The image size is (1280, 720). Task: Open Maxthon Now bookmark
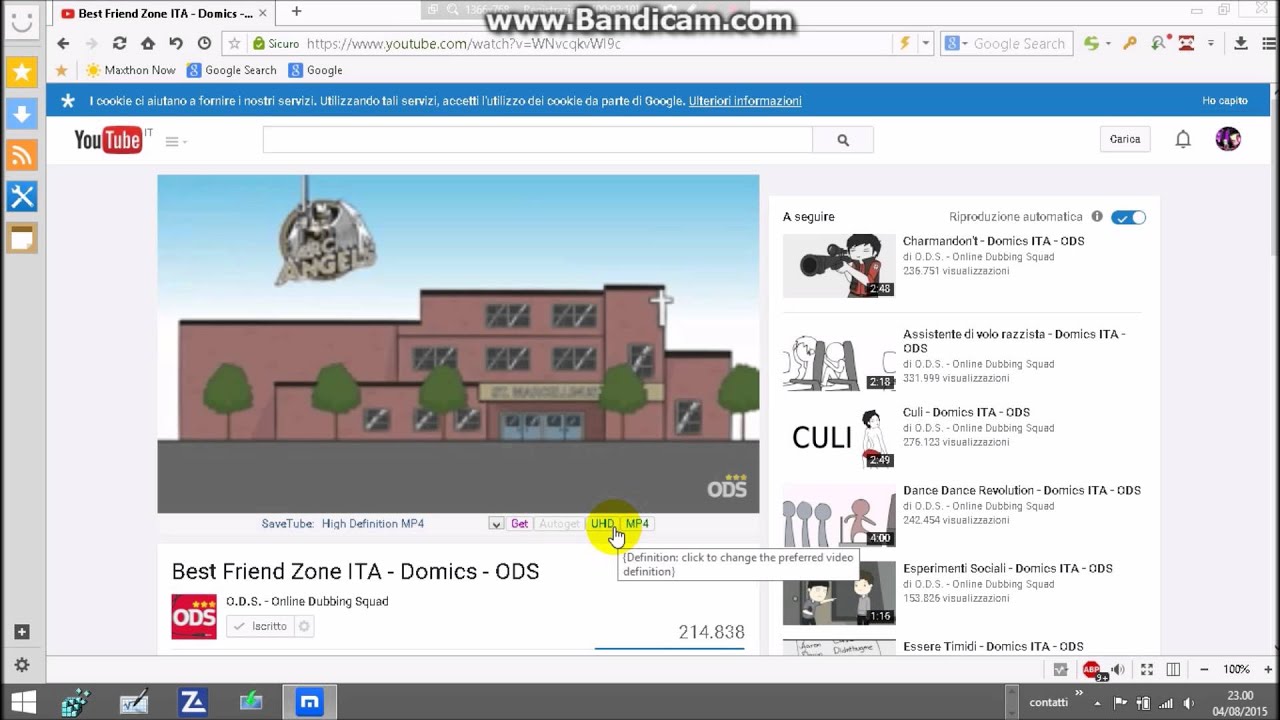tap(130, 70)
